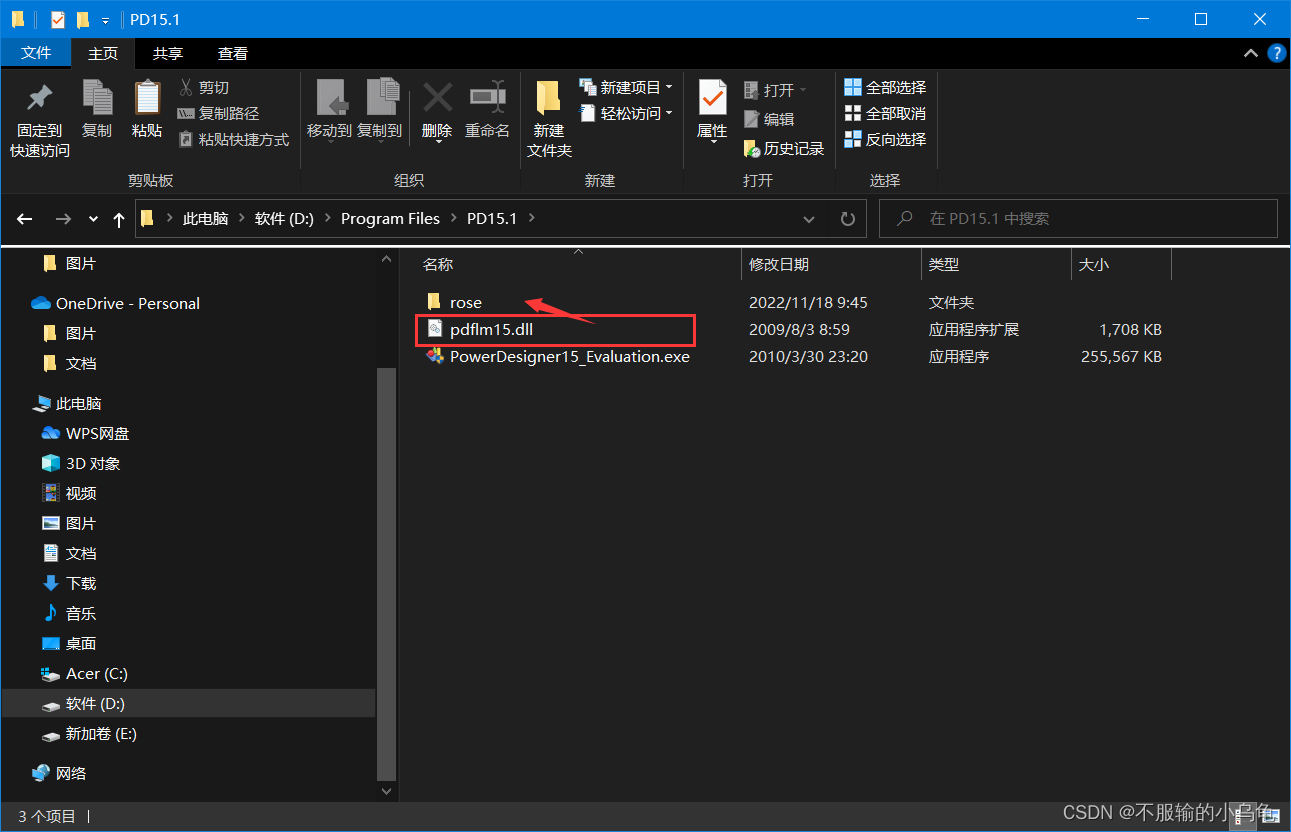Select 视频 in the sidebar
The image size is (1291, 832).
point(69,493)
